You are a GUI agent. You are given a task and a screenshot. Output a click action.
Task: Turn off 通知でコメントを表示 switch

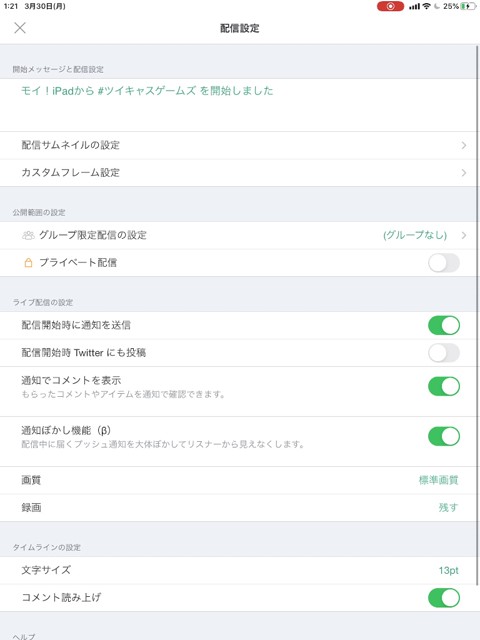[x=444, y=387]
